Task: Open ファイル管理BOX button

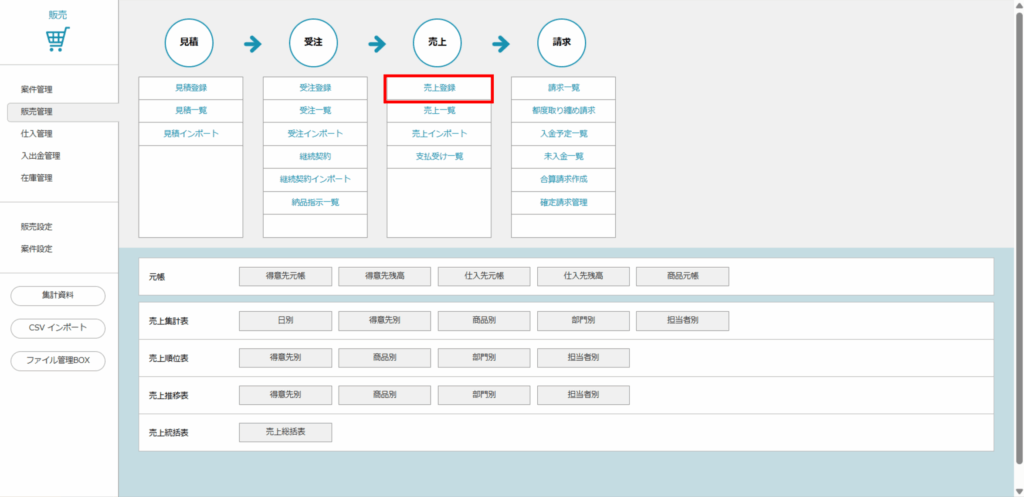Action: pyautogui.click(x=58, y=361)
